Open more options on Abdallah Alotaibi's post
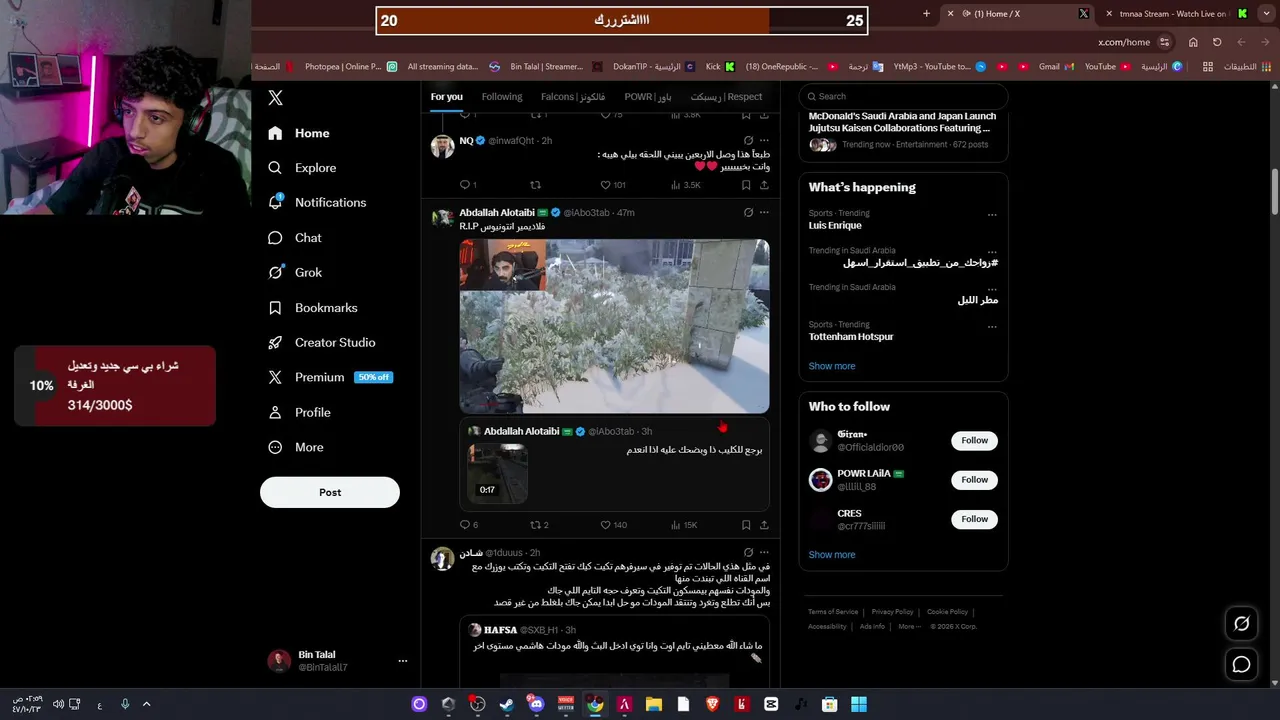The height and width of the screenshot is (720, 1280). (x=764, y=213)
